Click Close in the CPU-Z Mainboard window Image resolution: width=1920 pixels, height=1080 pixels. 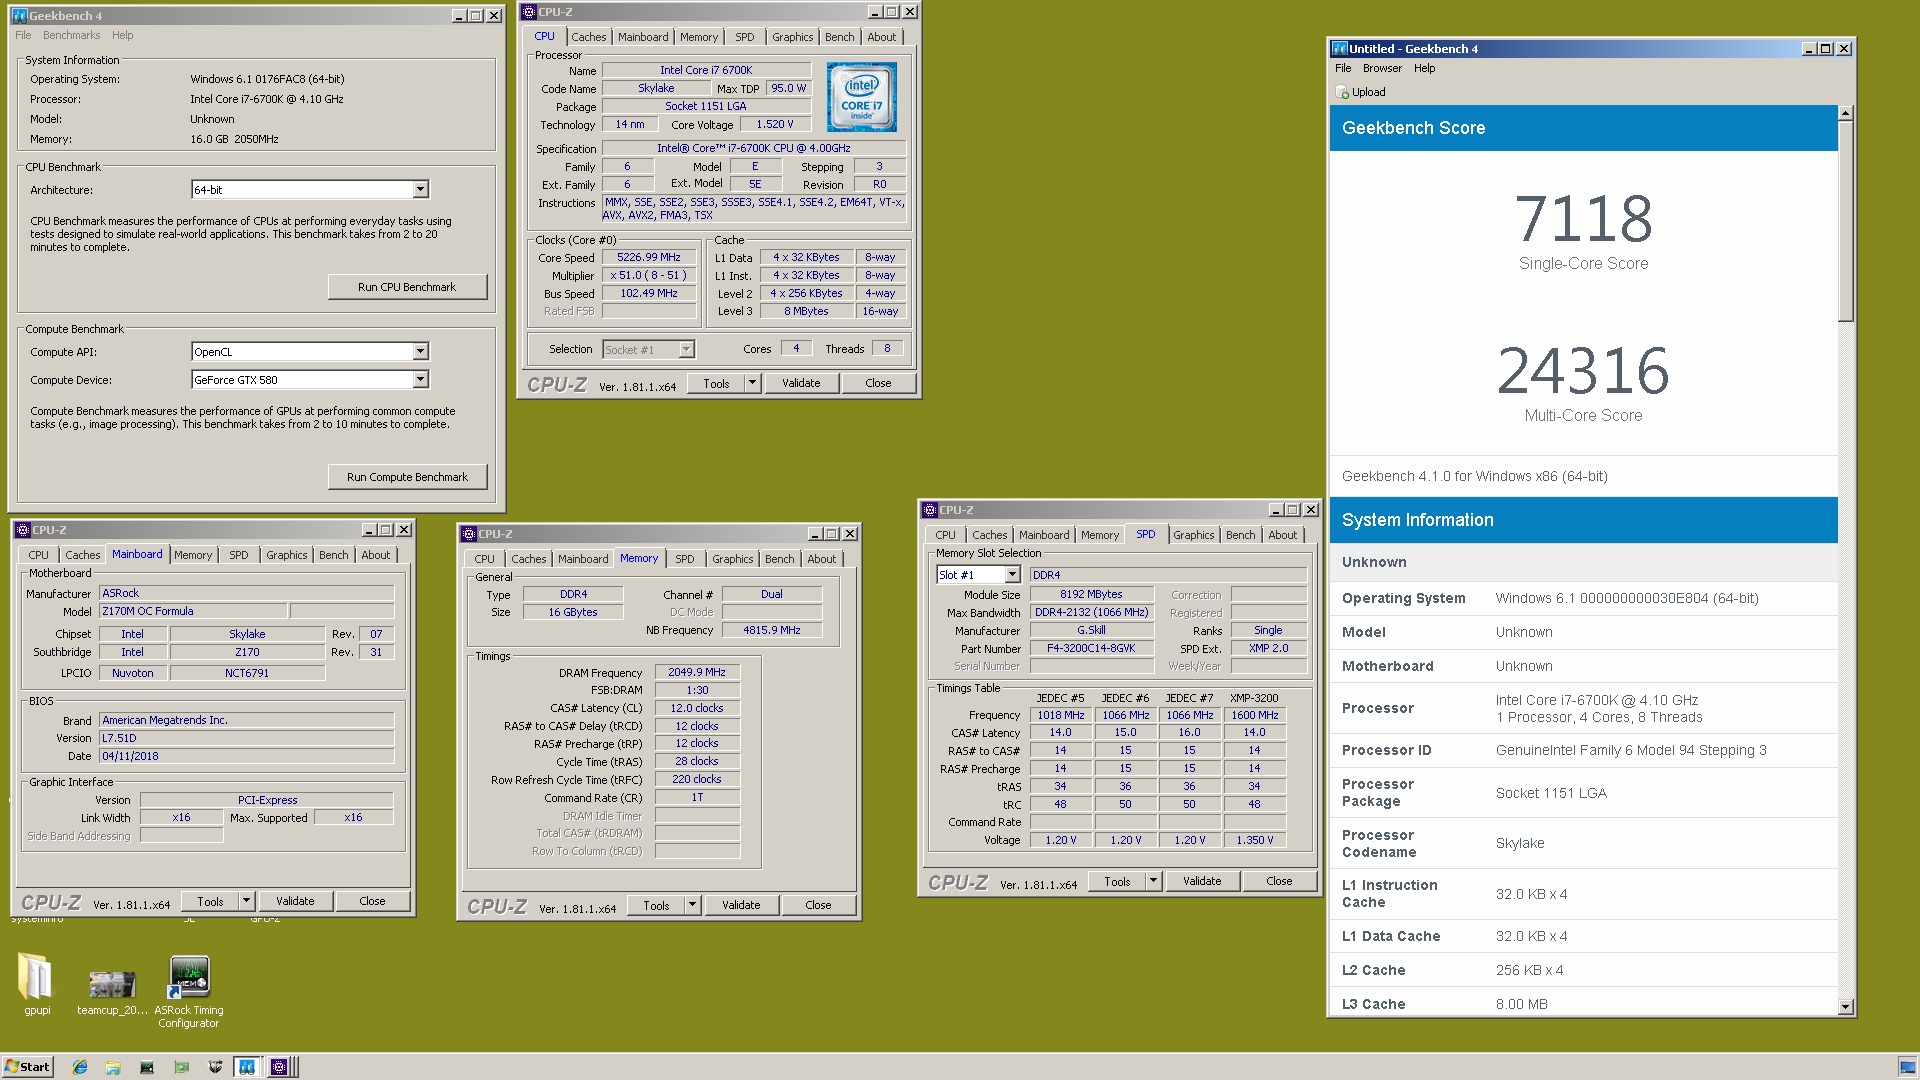[x=372, y=901]
